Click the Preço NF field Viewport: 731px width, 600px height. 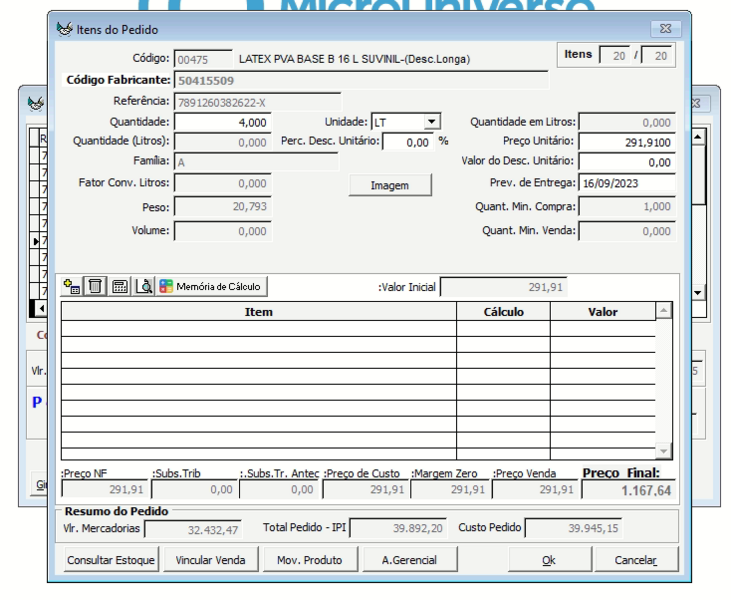point(105,490)
